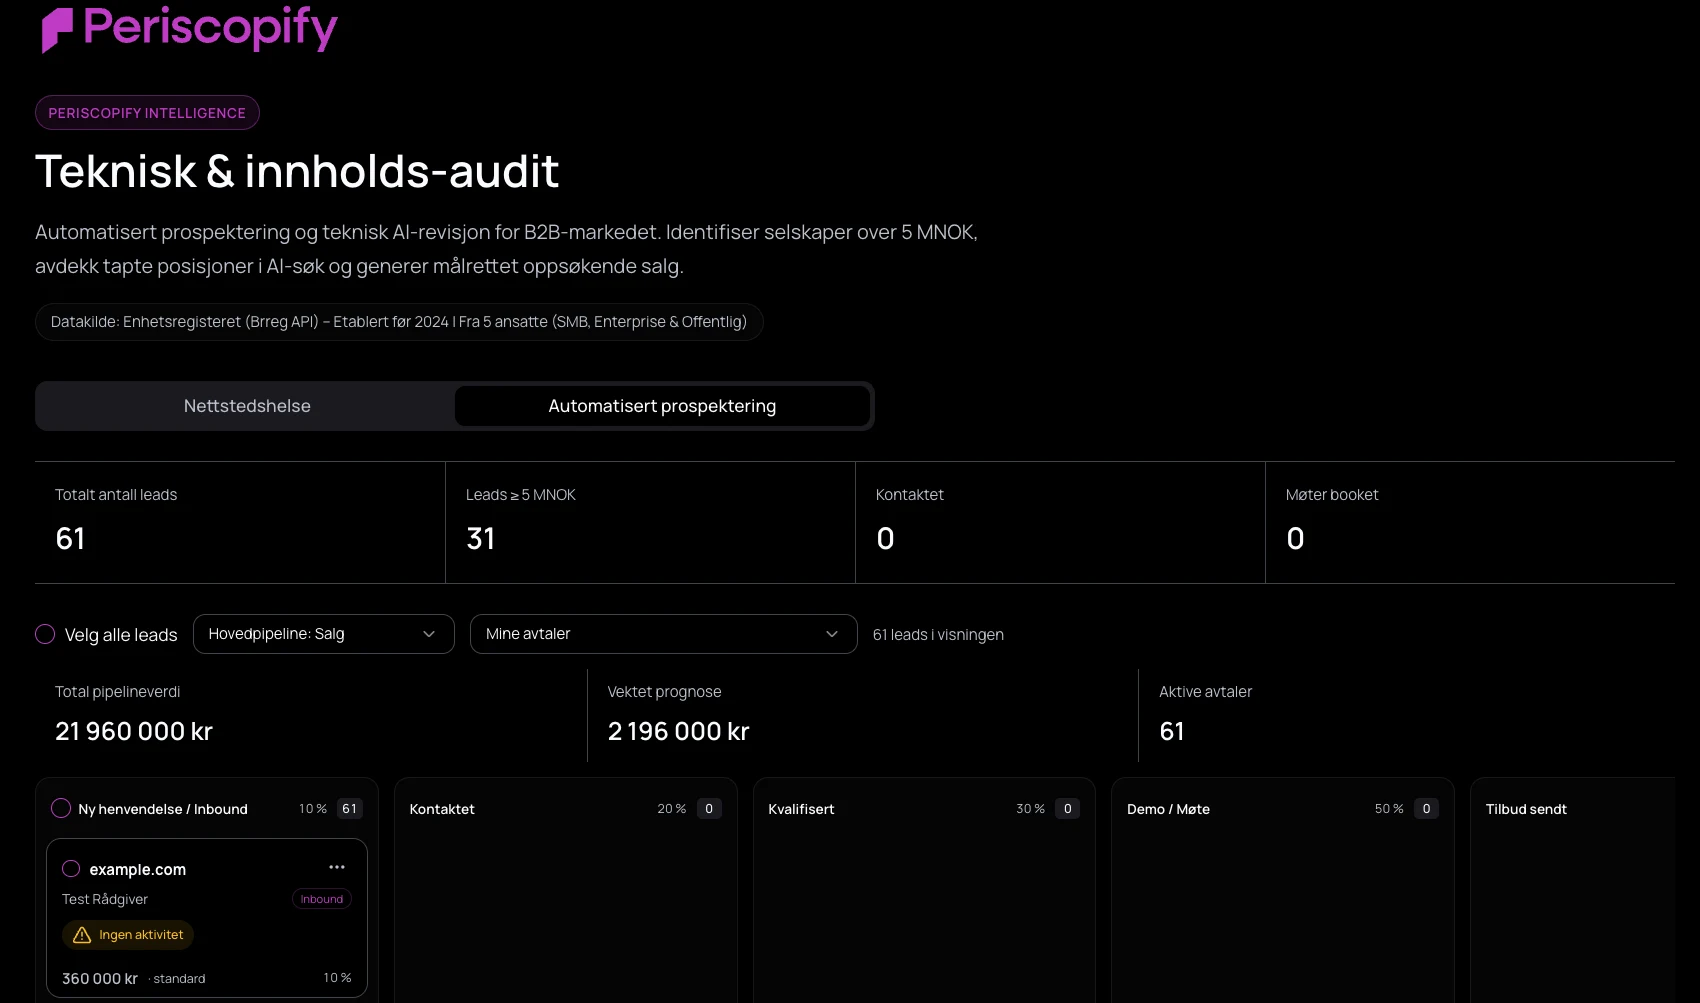1700x1003 pixels.
Task: Click the 61 leads i visningen text
Action: point(938,635)
